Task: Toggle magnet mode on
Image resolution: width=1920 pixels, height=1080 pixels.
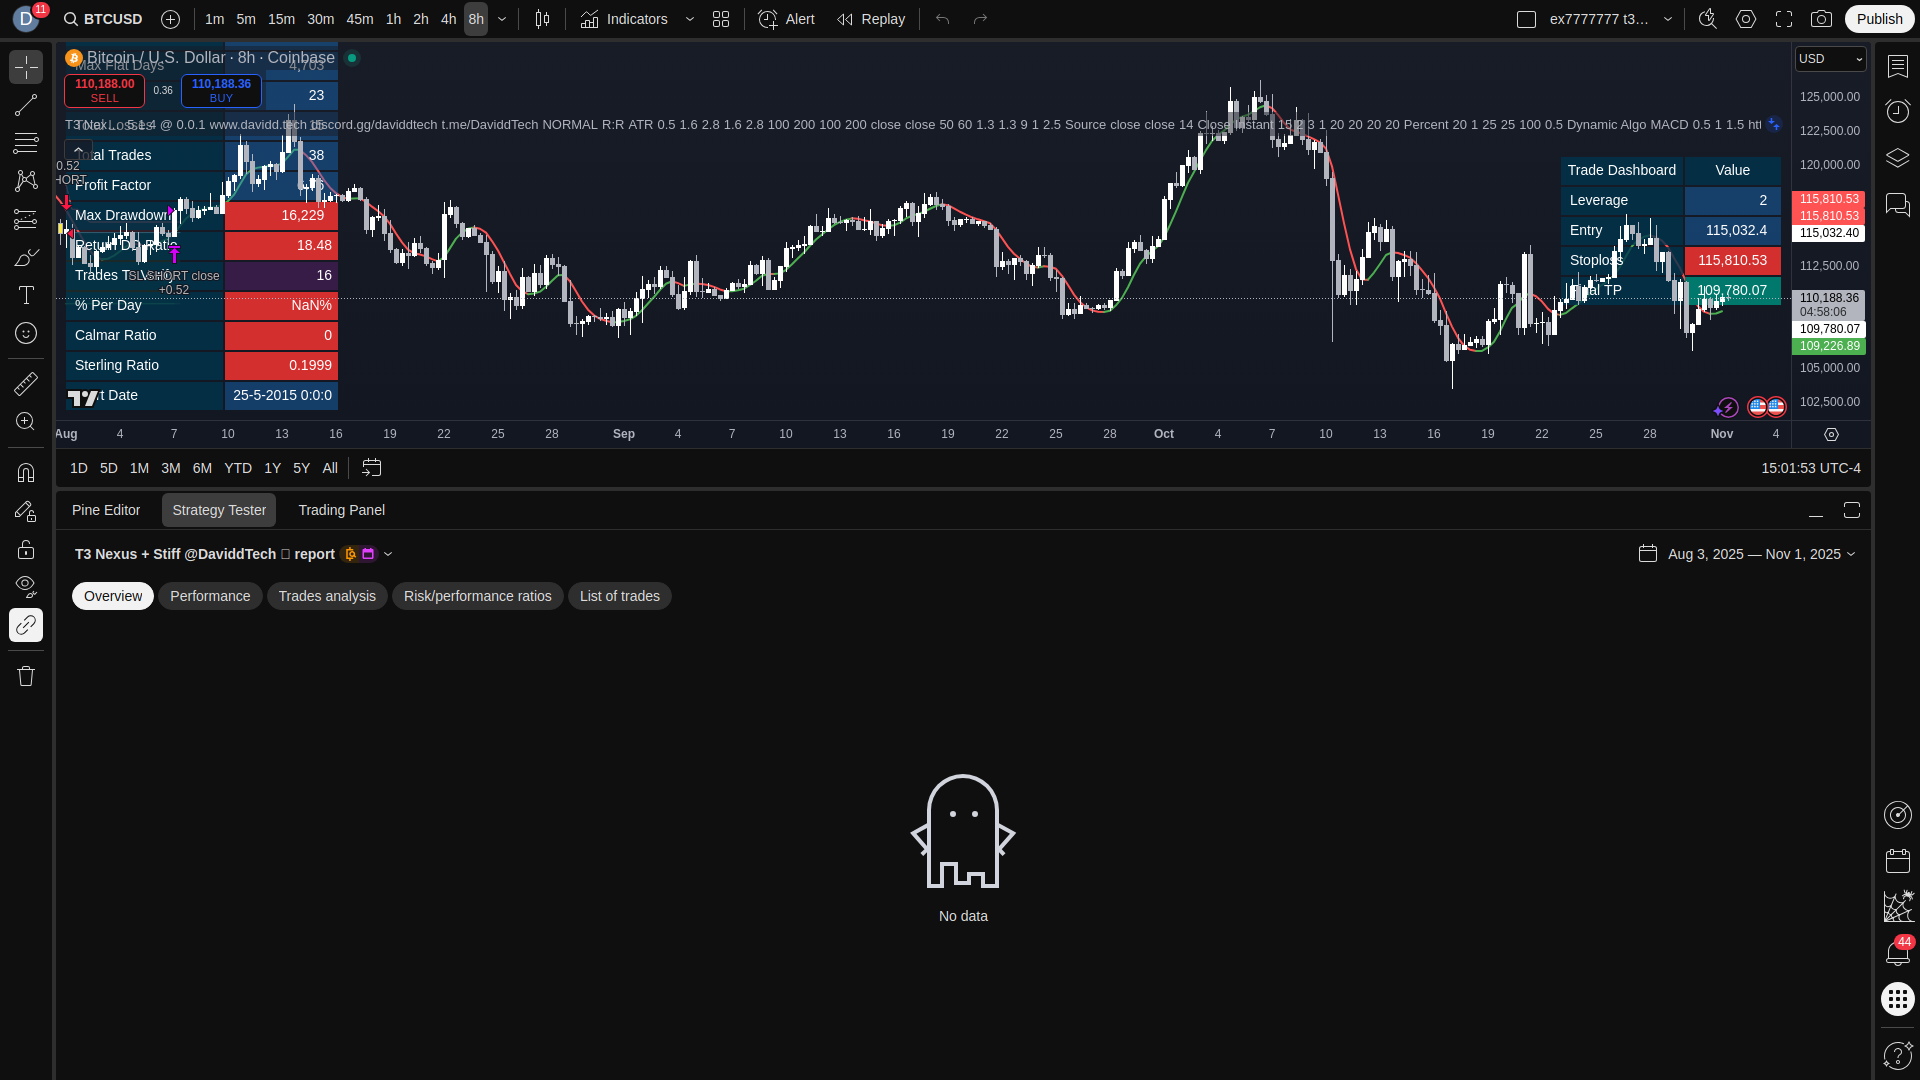Action: point(26,472)
